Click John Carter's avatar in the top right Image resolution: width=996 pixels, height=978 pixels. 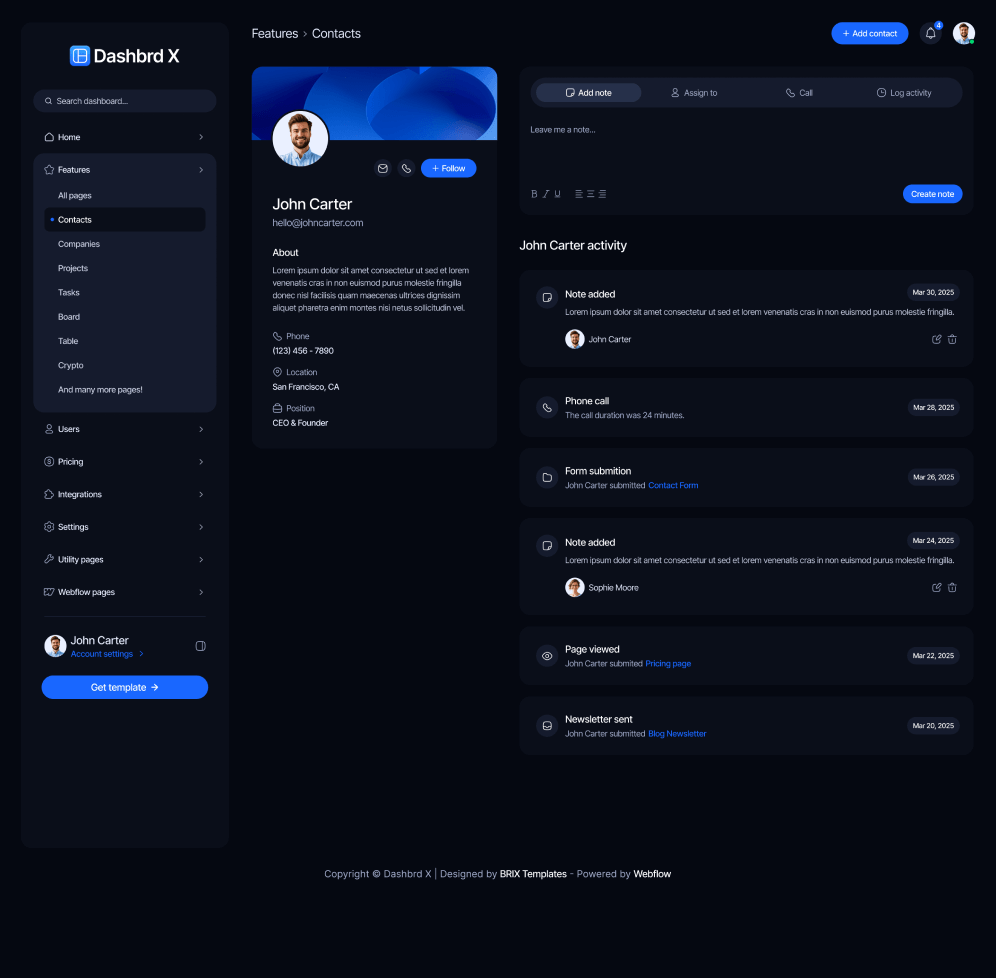[963, 33]
